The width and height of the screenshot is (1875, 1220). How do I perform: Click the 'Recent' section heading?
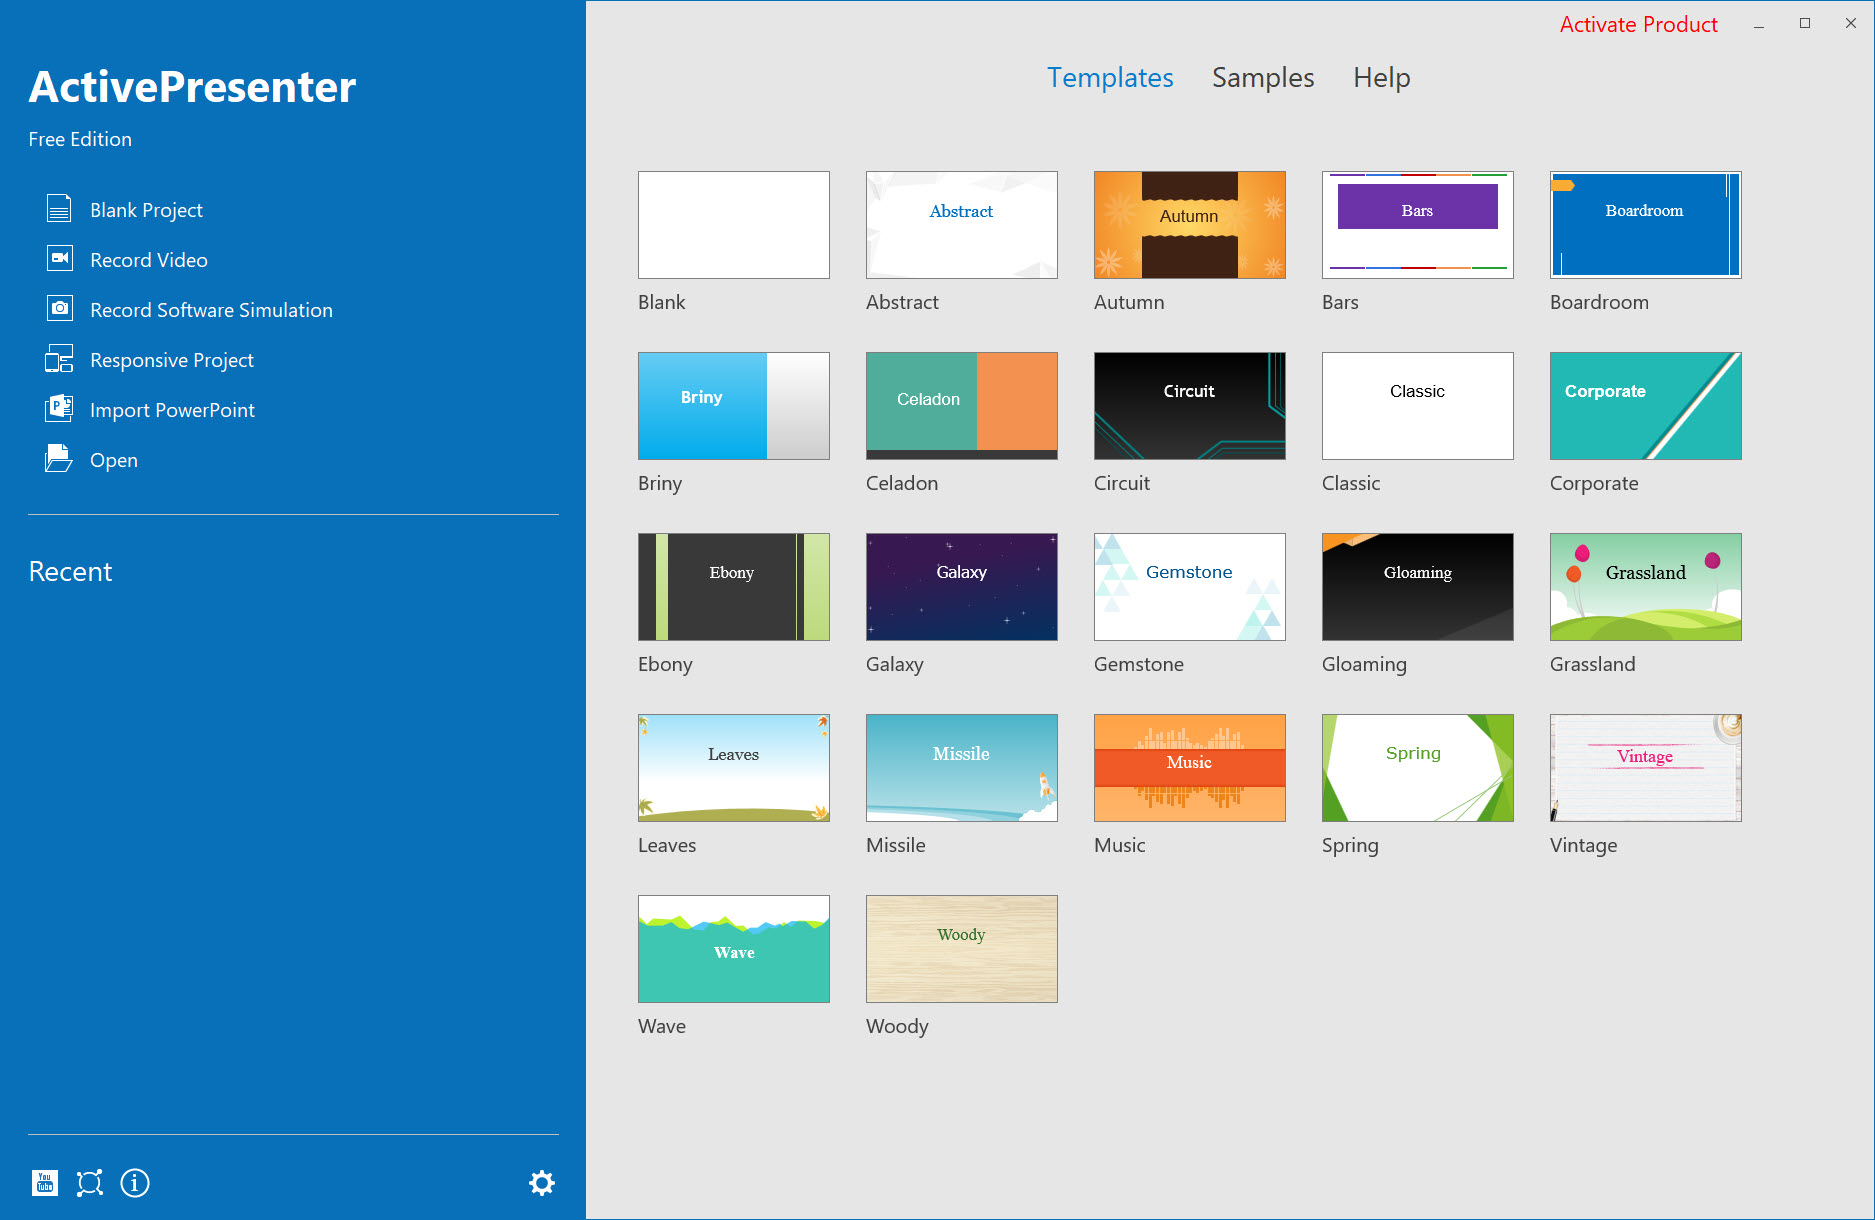pyautogui.click(x=70, y=571)
